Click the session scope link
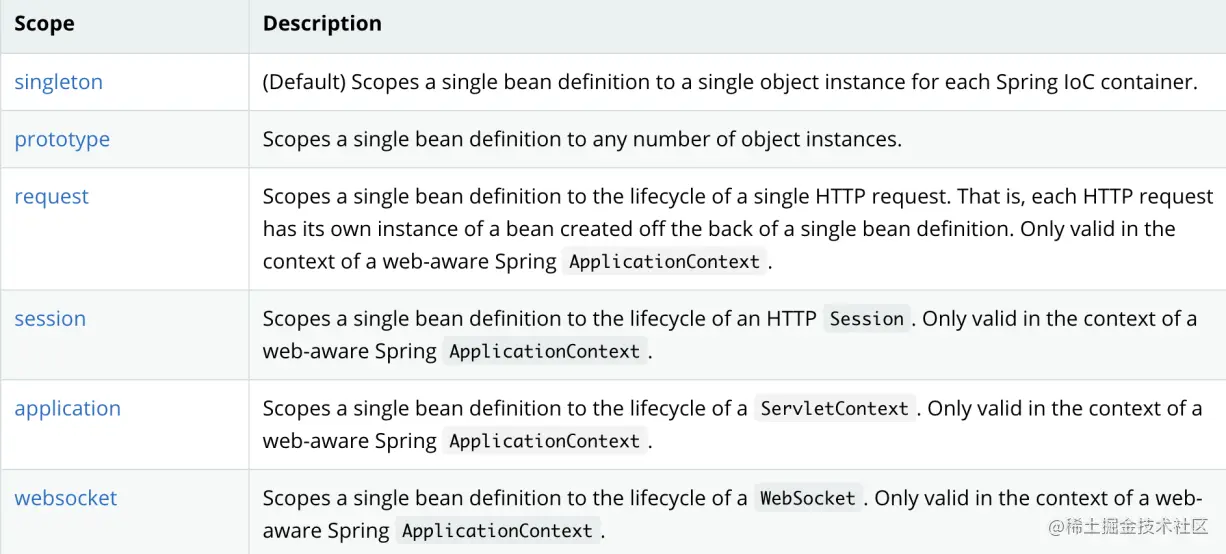This screenshot has width=1226, height=554. (50, 318)
